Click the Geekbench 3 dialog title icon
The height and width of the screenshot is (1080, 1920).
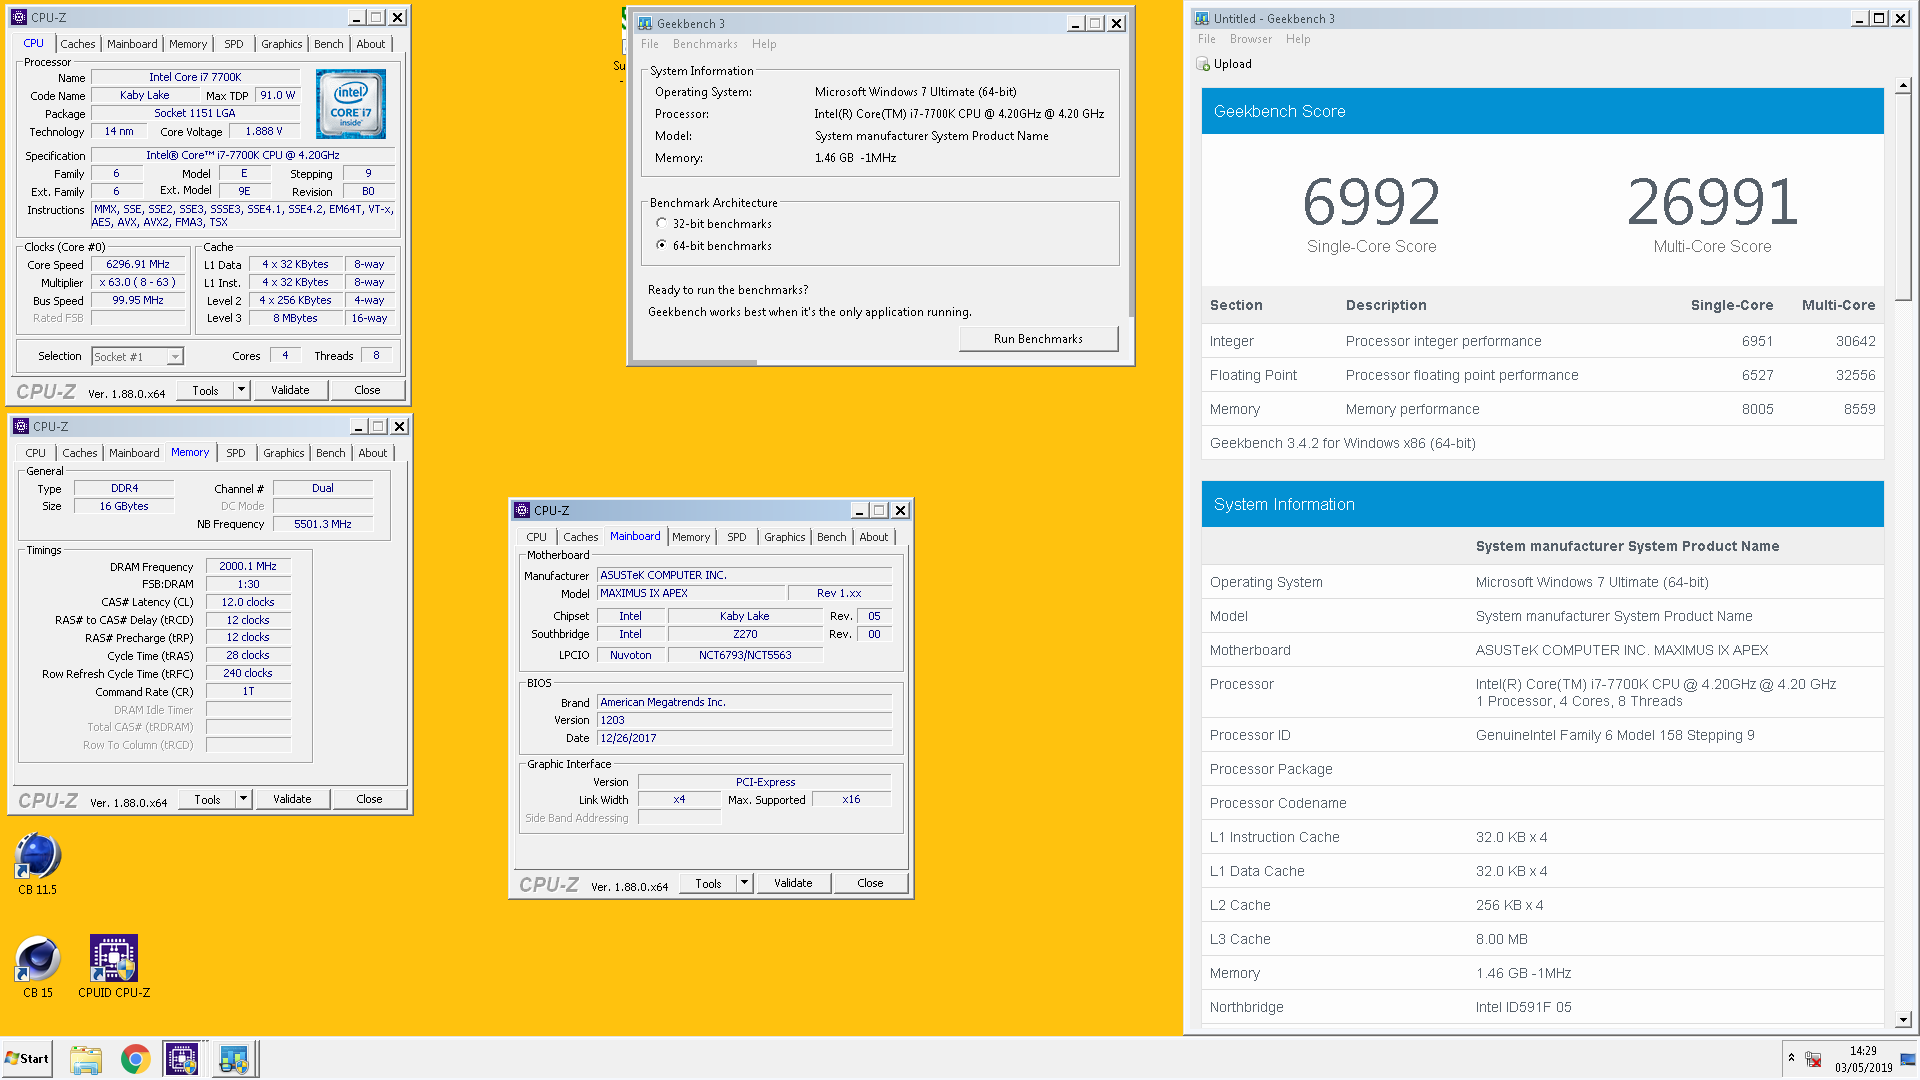[645, 24]
